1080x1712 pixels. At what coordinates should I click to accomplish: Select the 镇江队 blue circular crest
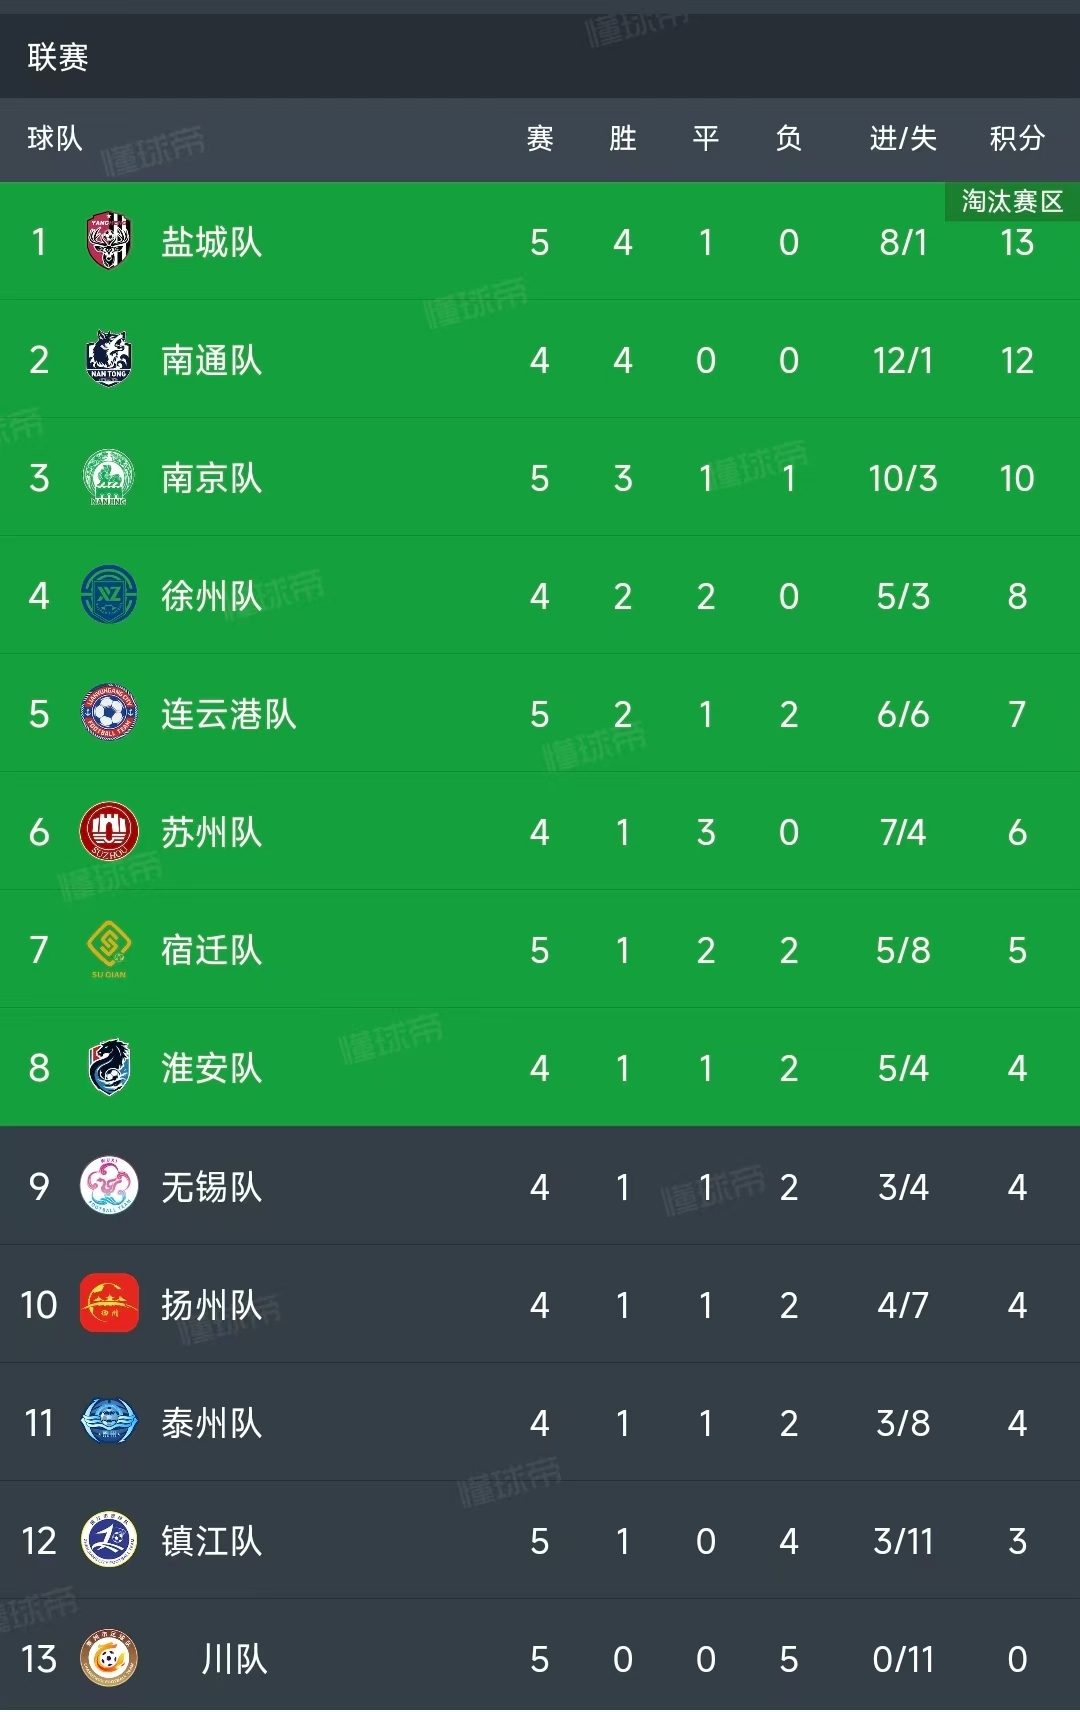point(109,1539)
